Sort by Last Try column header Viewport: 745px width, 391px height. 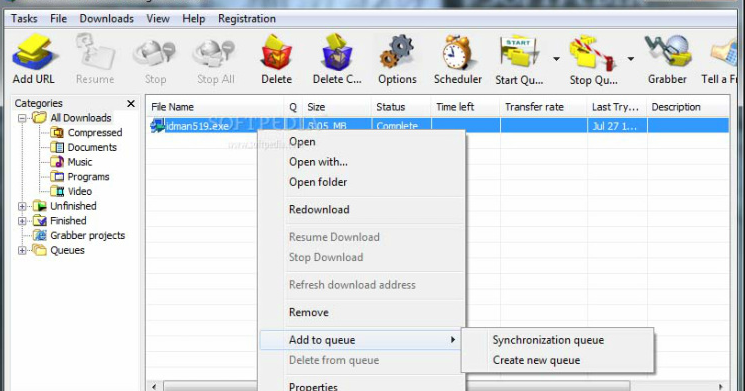617,107
